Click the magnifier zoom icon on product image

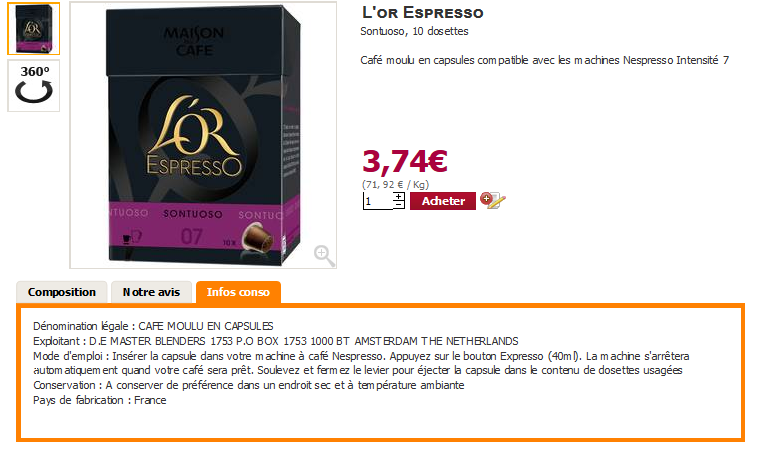(x=324, y=255)
